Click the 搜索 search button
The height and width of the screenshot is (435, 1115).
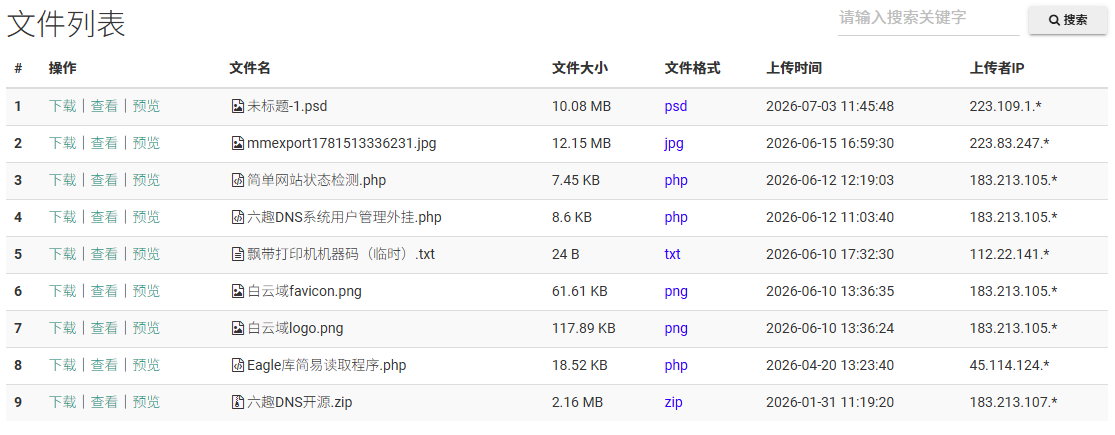(1067, 20)
